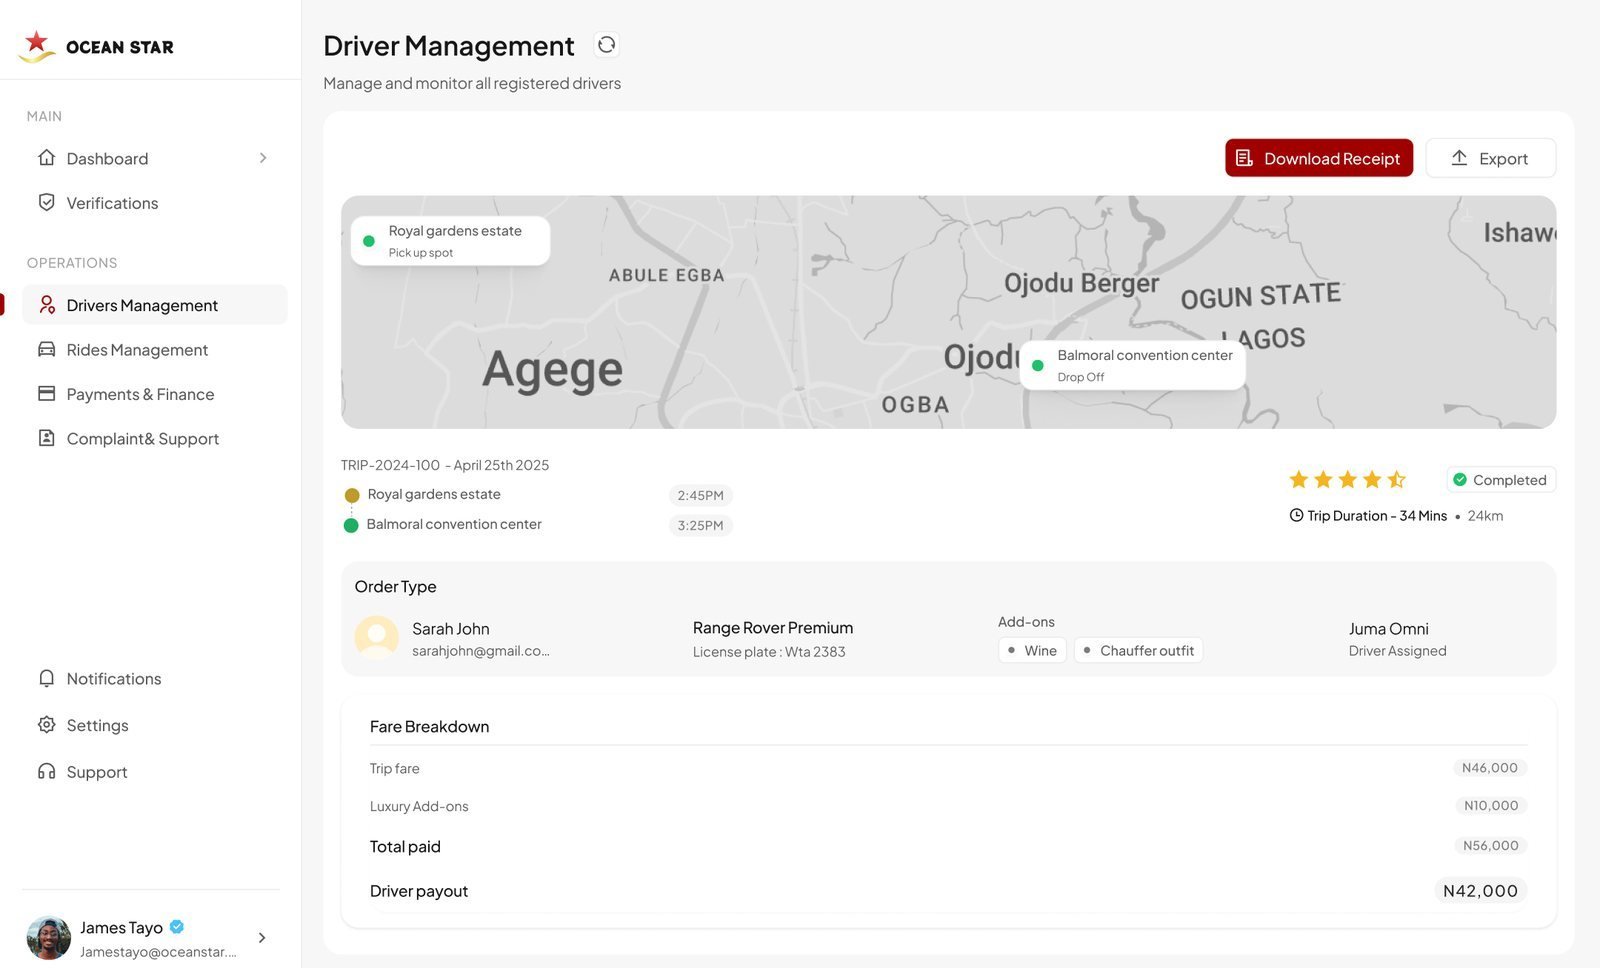Viewport: 1600px width, 968px height.
Task: Expand the Dashboard chevron
Action: [263, 158]
